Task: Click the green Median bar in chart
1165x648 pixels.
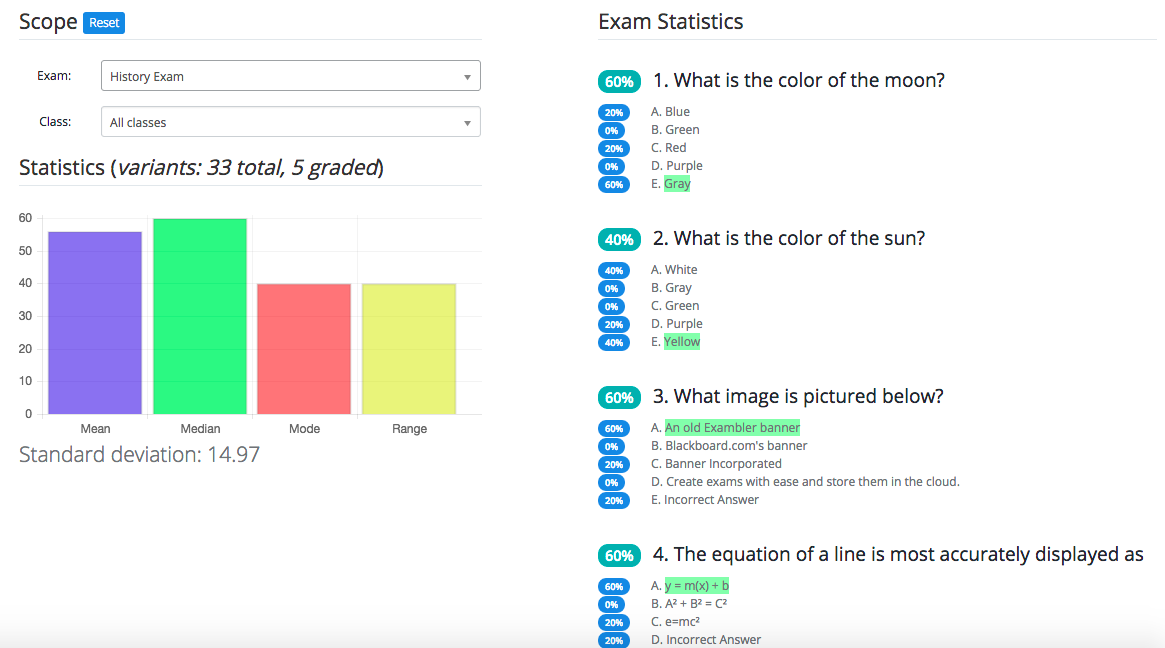Action: coord(200,316)
